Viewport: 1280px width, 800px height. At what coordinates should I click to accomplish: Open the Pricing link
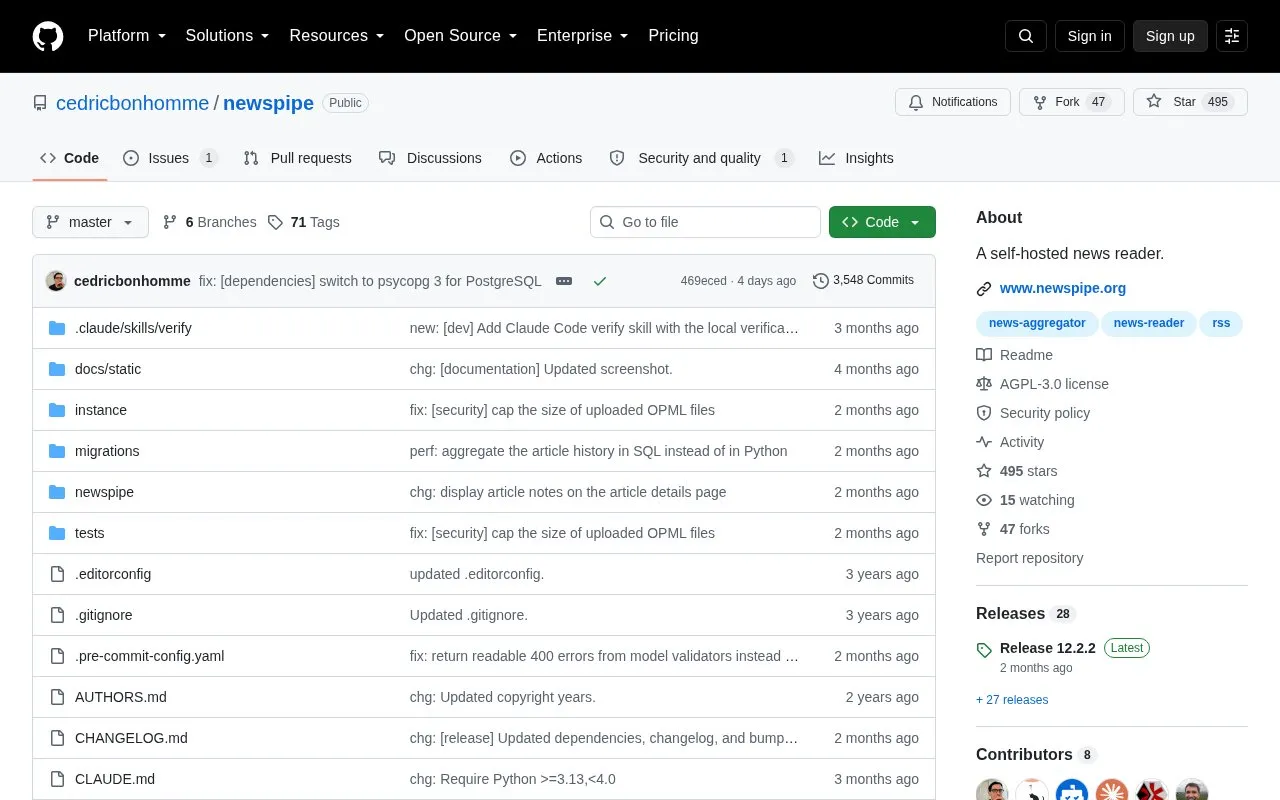tap(673, 36)
